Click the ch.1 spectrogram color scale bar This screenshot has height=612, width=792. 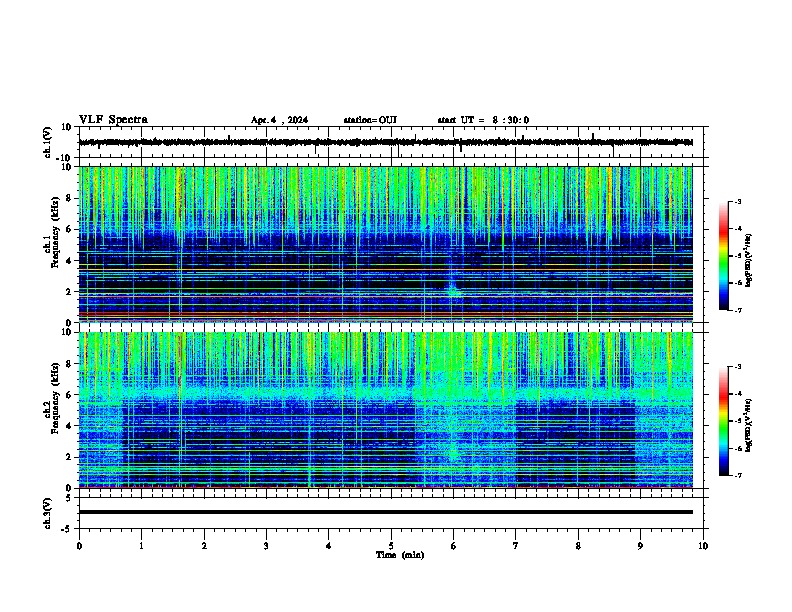(724, 256)
